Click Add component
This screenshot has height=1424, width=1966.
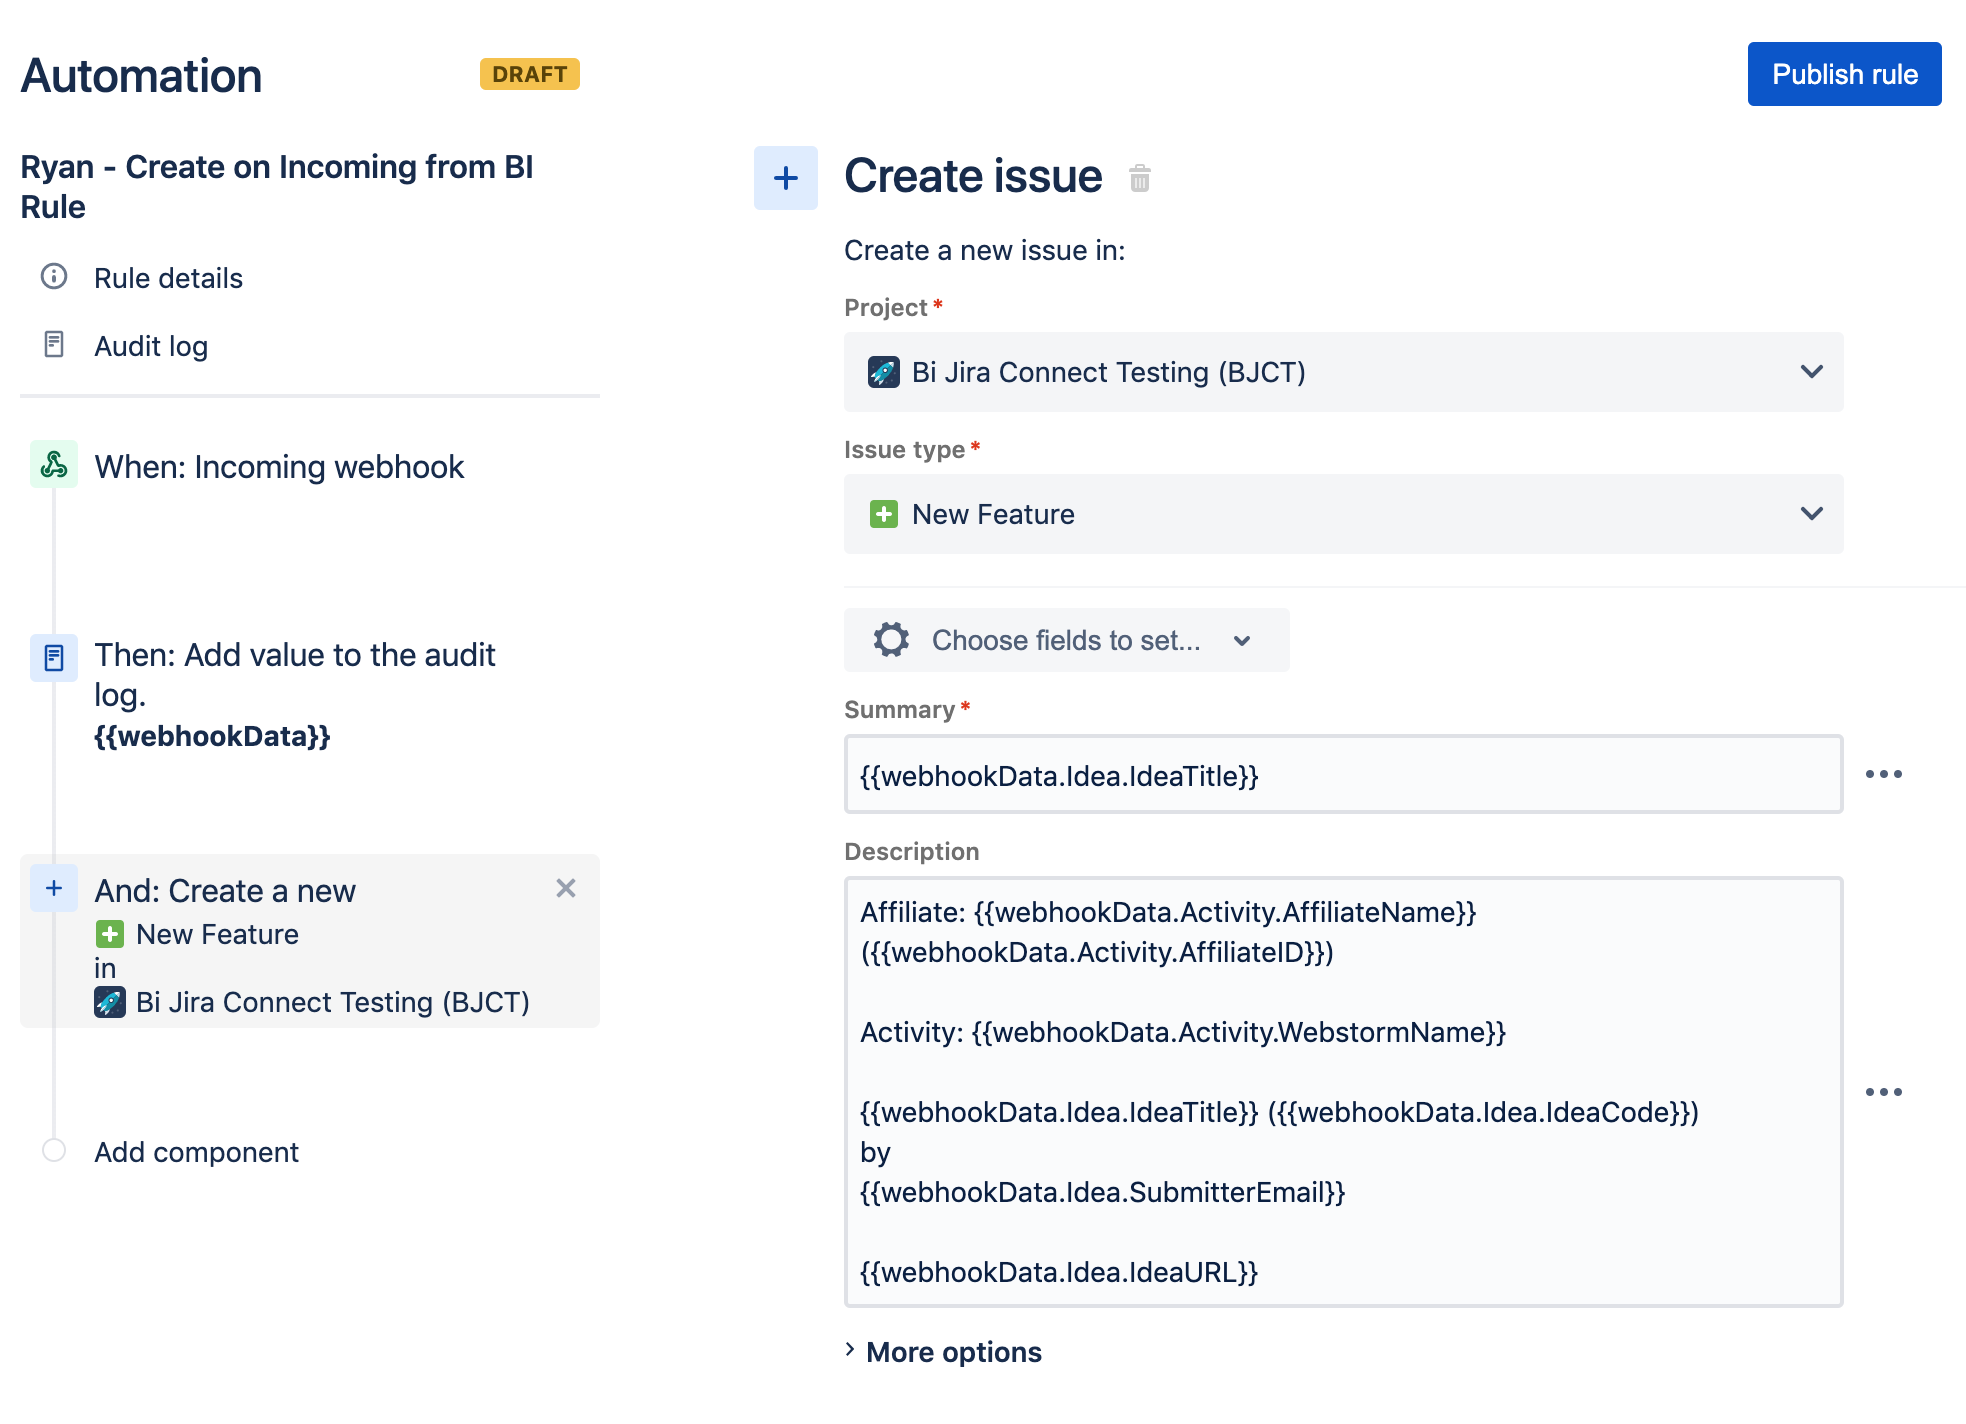(196, 1152)
